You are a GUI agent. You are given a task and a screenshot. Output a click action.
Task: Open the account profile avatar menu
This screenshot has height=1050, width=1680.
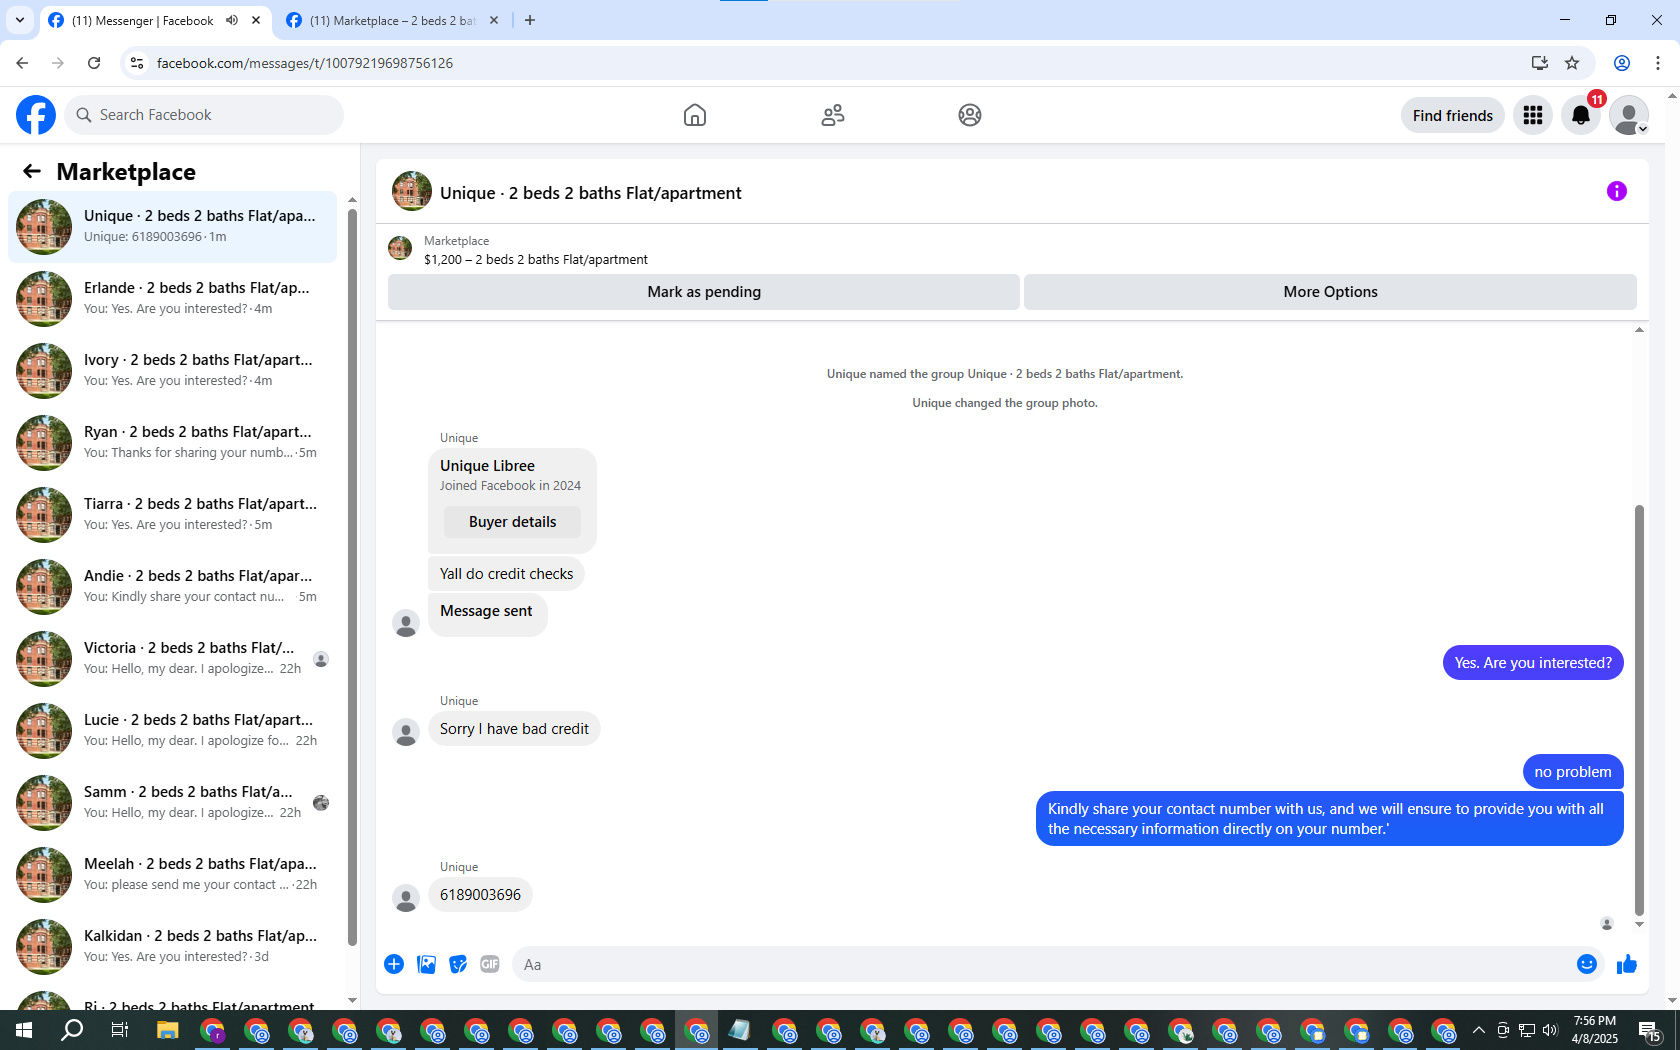point(1629,116)
